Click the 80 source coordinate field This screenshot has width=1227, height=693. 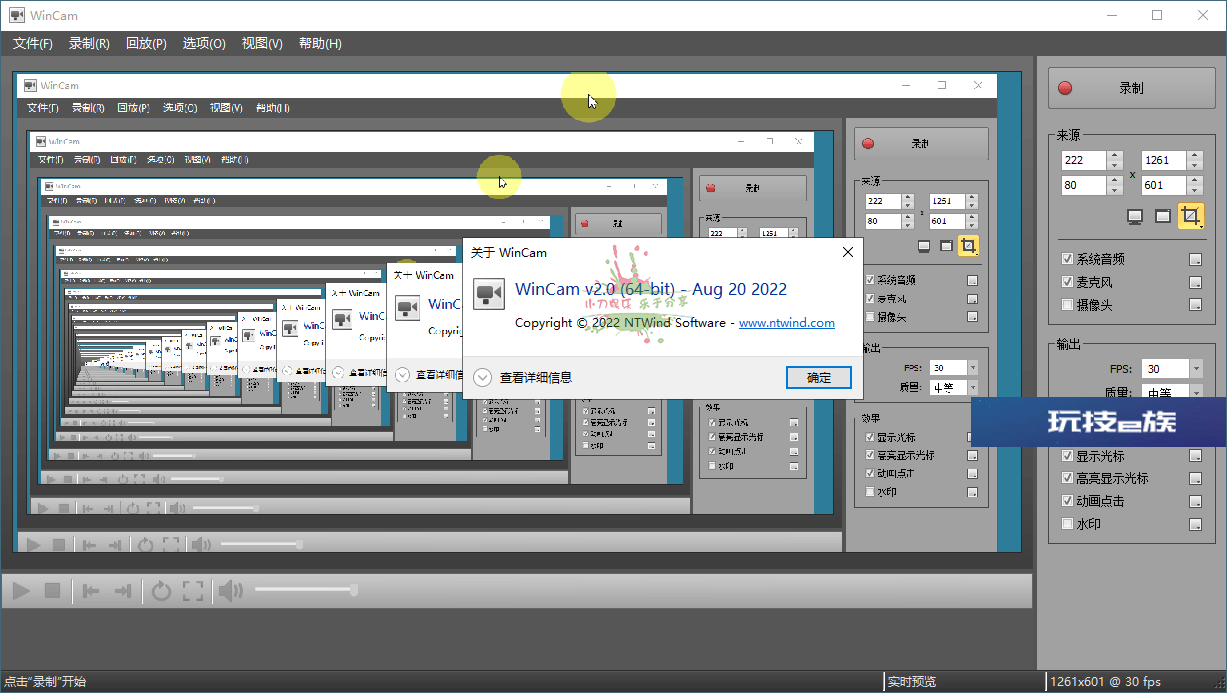[1084, 185]
